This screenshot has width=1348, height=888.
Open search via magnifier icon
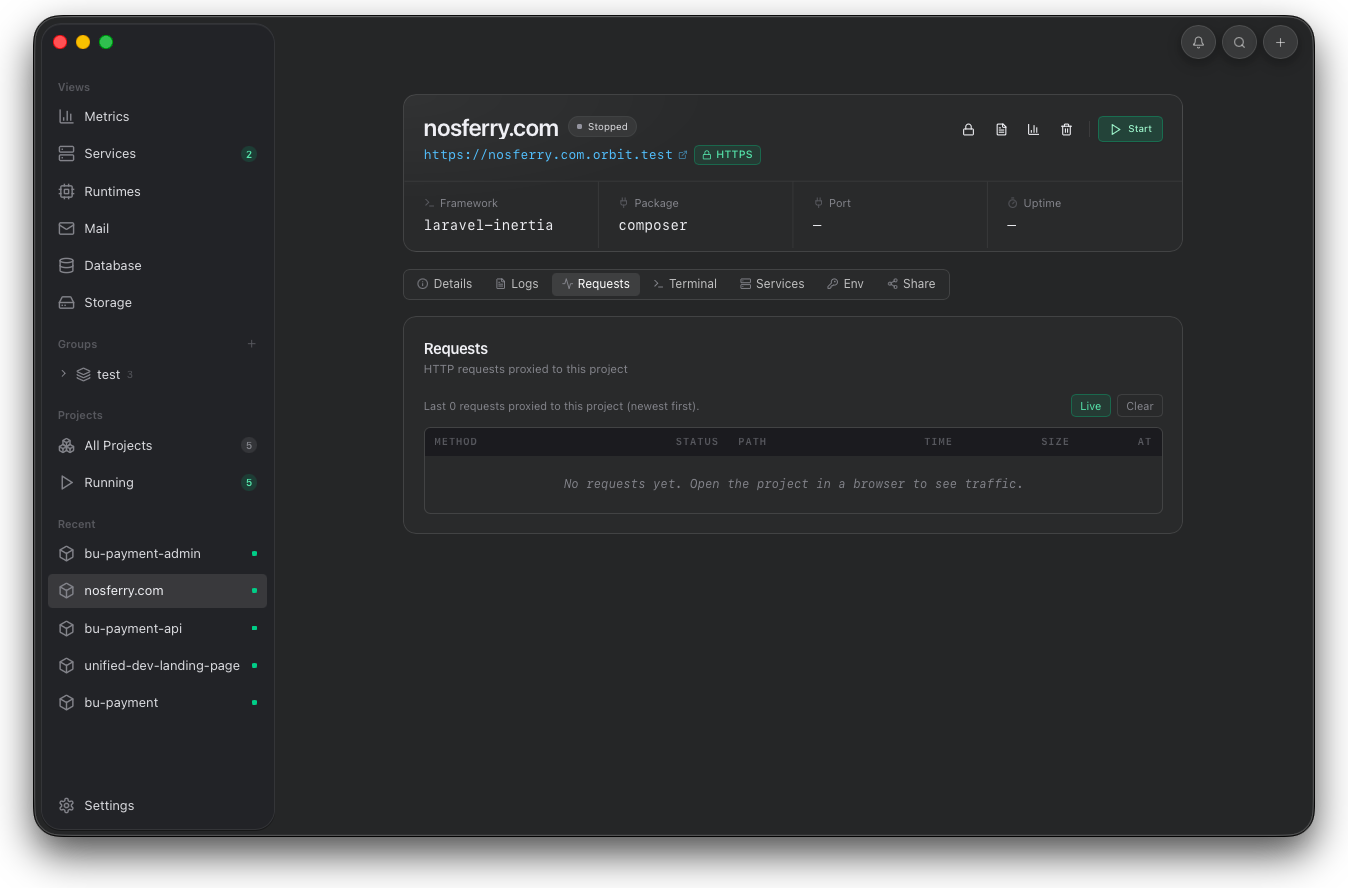pos(1239,42)
